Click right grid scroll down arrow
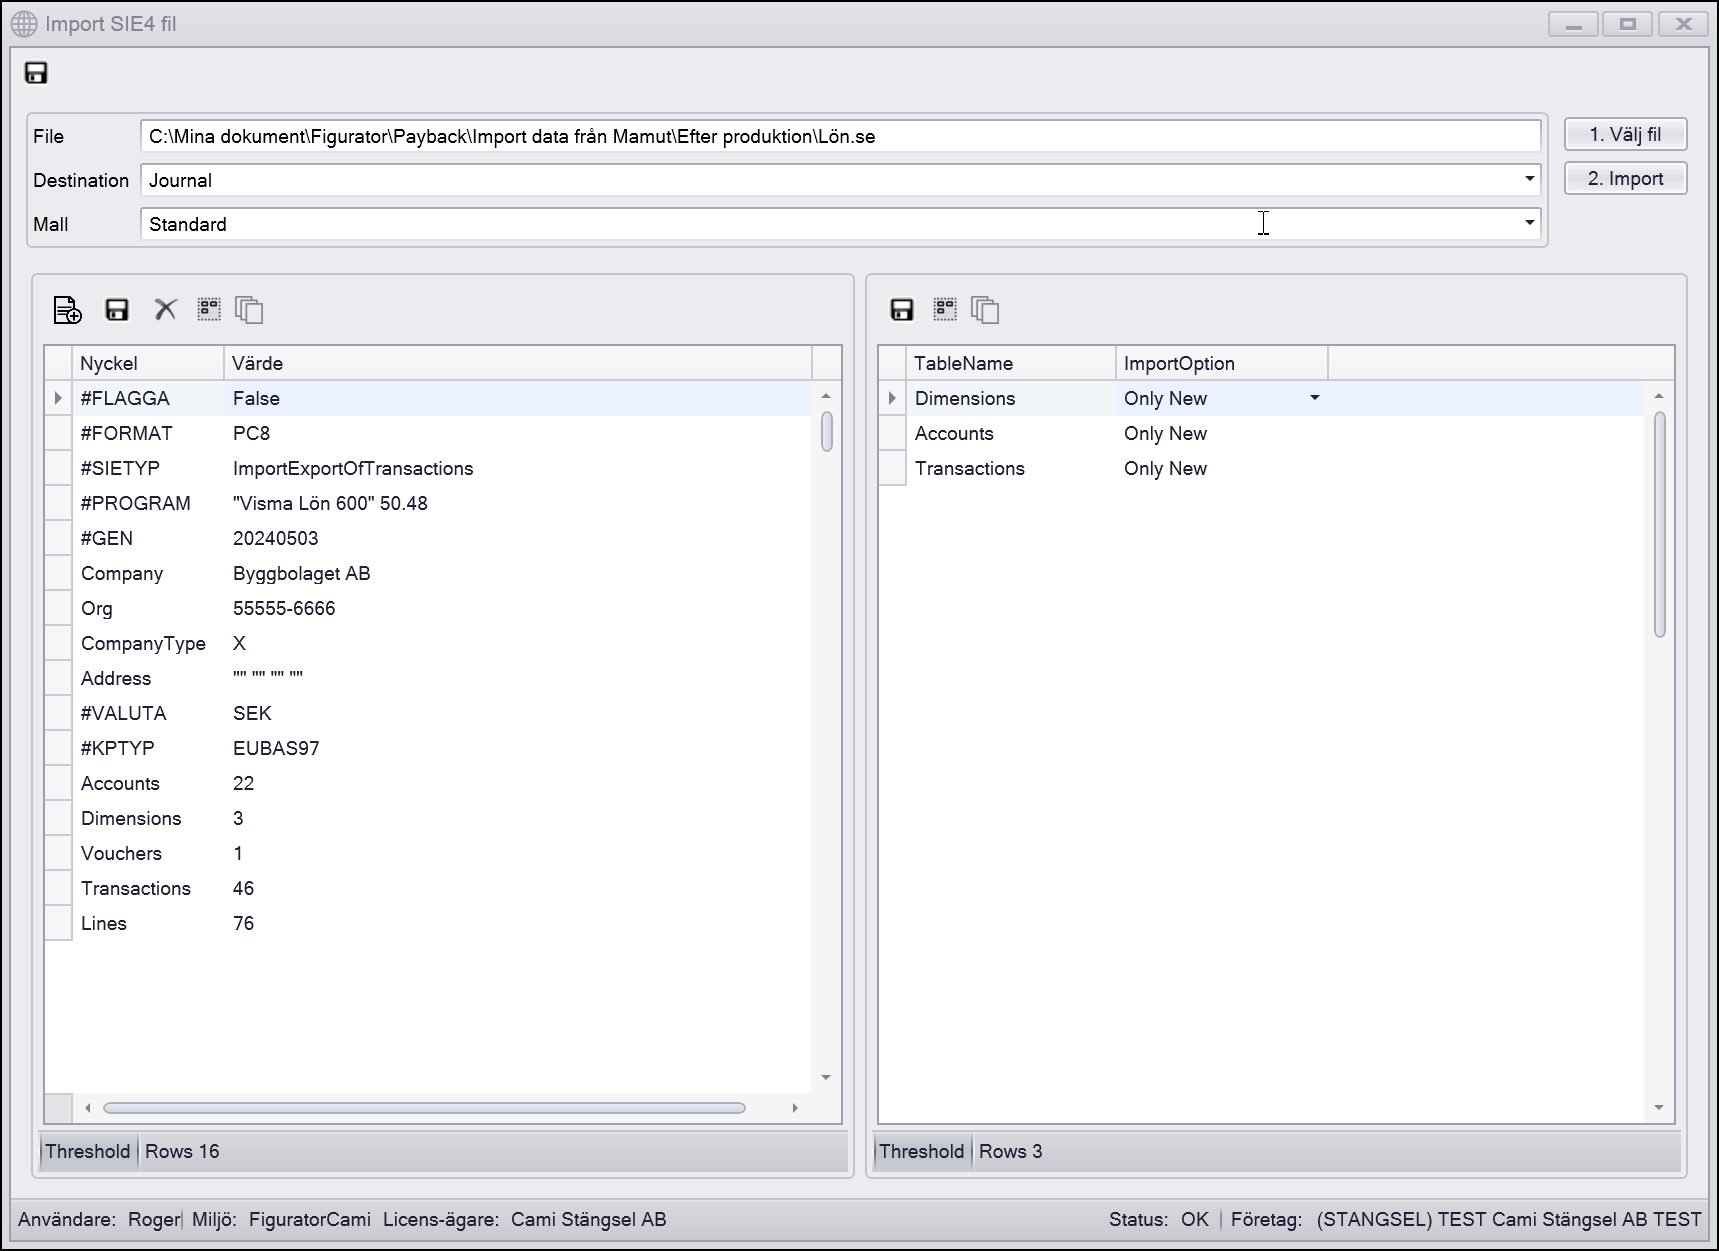 (x=1659, y=1107)
